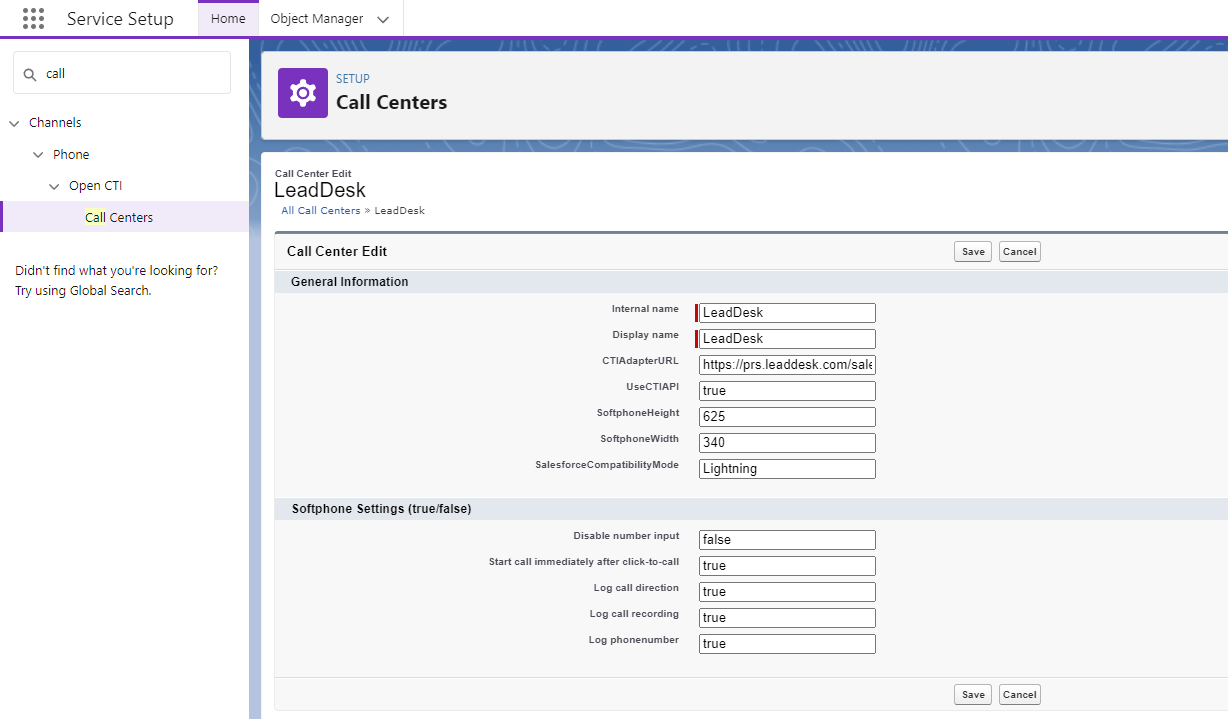This screenshot has width=1228, height=719.
Task: Switch to the Home tab
Action: [228, 19]
